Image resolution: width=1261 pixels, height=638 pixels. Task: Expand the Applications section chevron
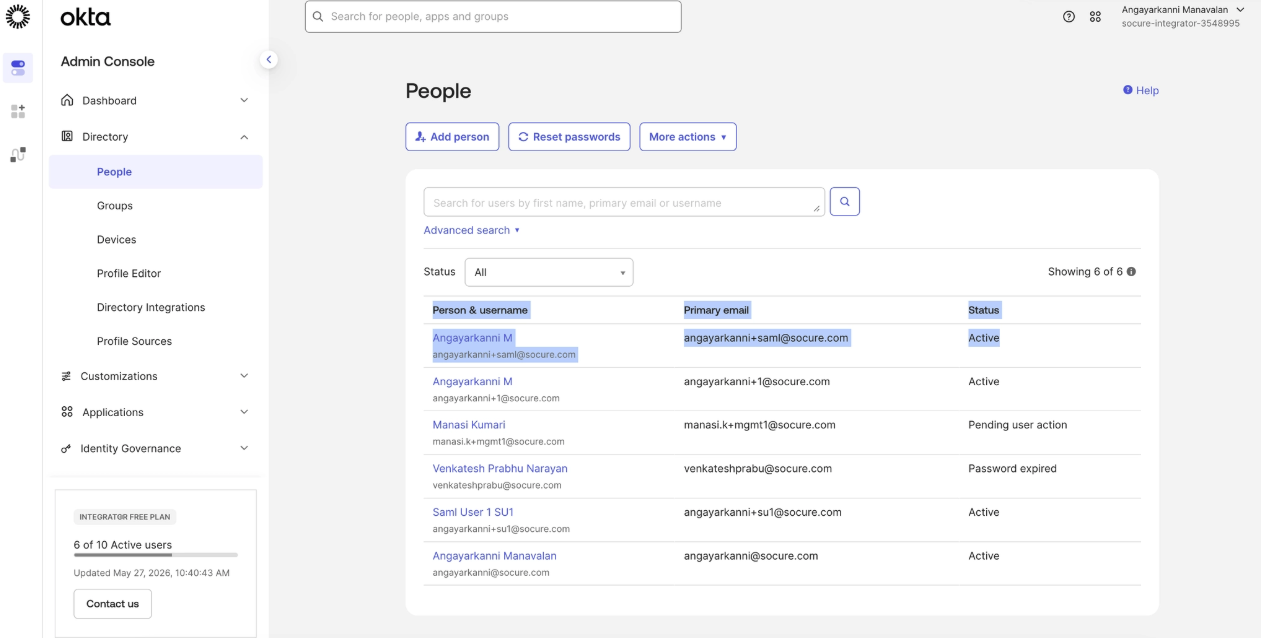tap(244, 412)
